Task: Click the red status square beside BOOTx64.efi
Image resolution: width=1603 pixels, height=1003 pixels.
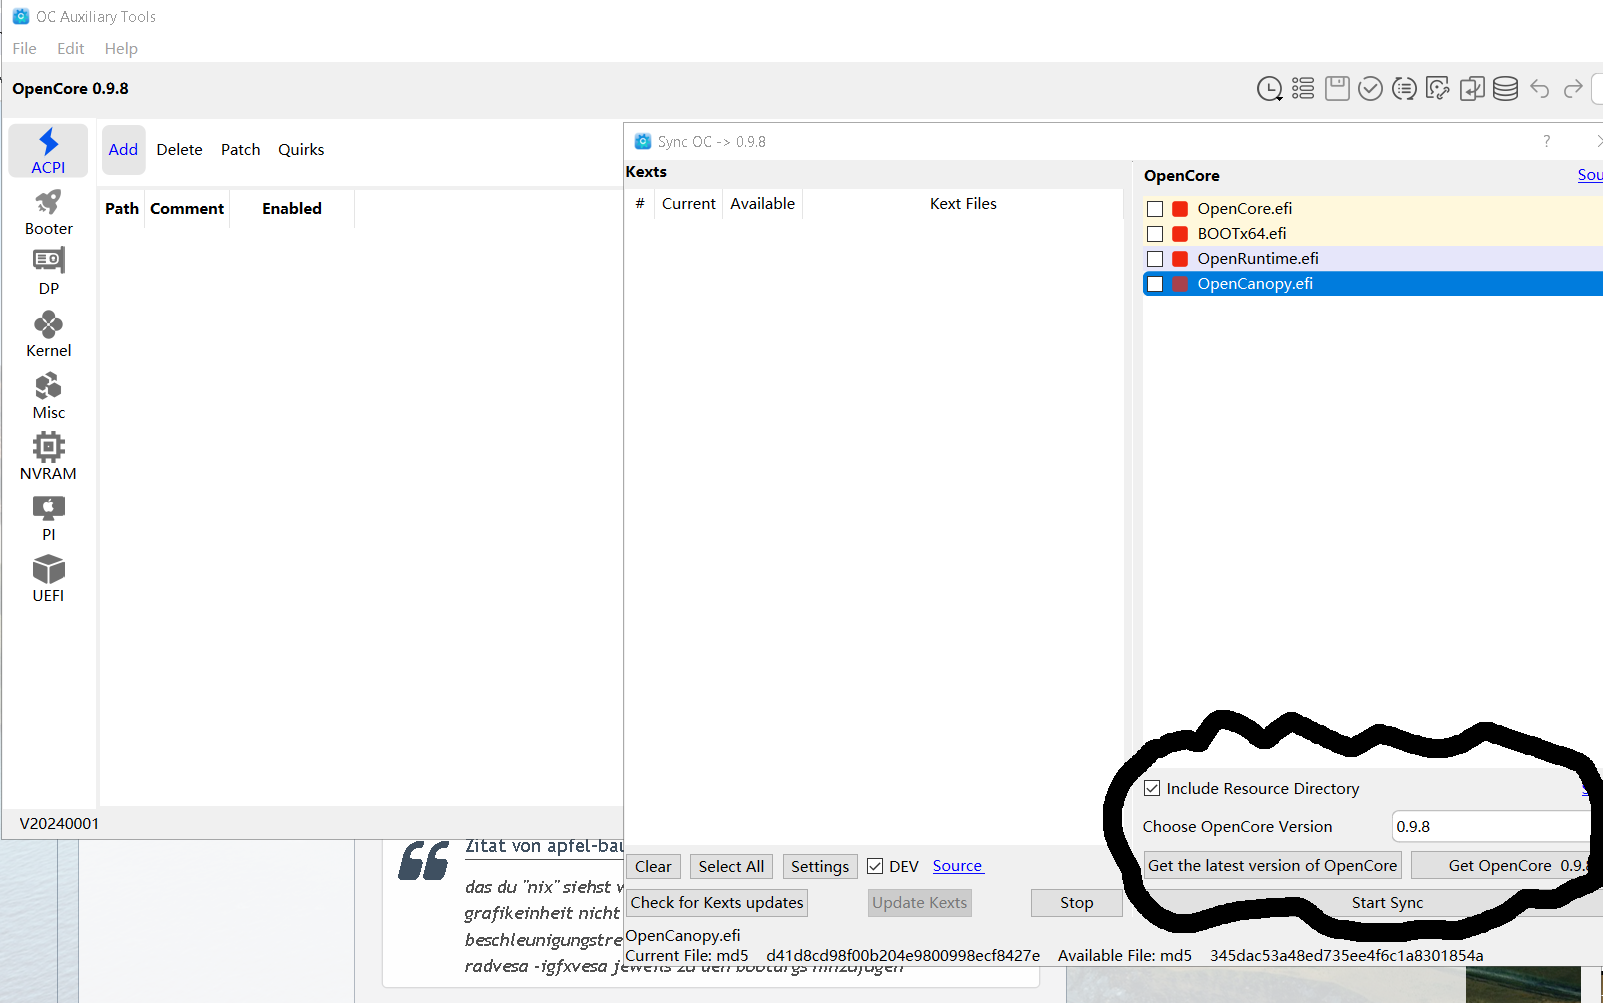Action: tap(1180, 234)
